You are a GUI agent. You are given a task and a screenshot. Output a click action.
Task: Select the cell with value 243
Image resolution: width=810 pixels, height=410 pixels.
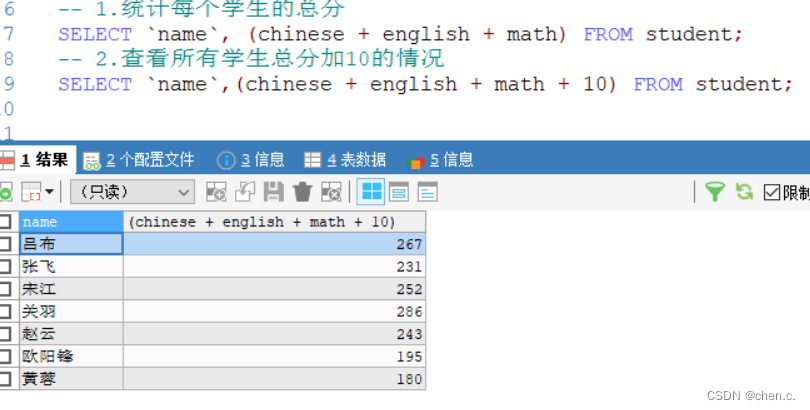pyautogui.click(x=274, y=334)
